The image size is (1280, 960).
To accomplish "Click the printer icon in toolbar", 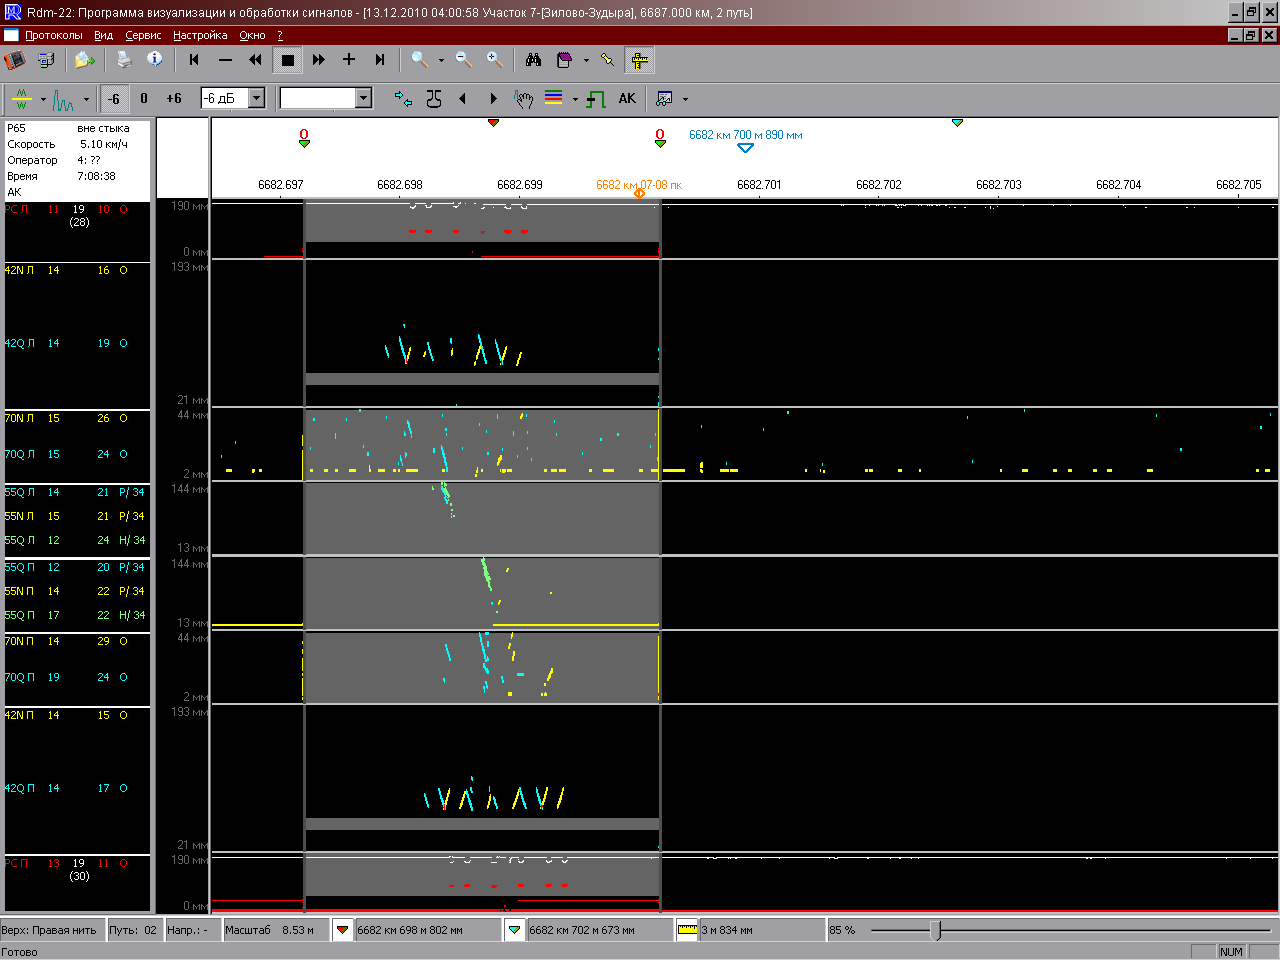I will tap(124, 60).
